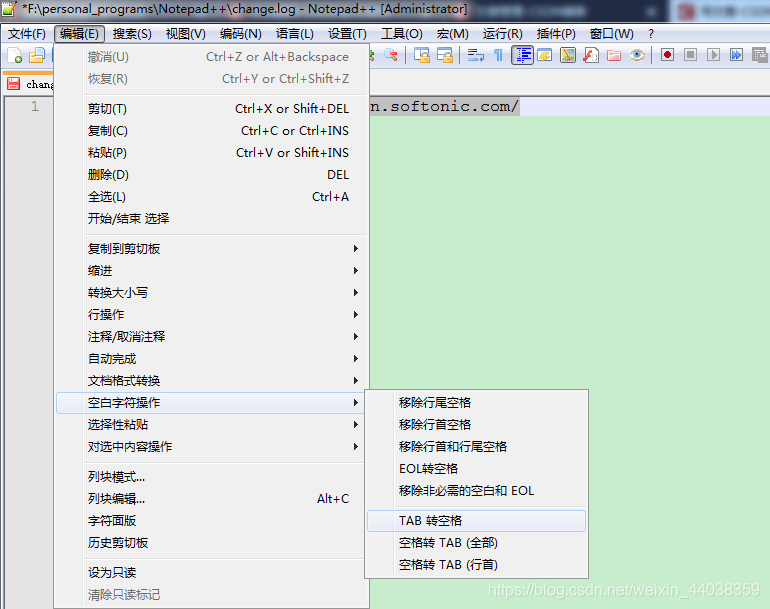This screenshot has width=770, height=609.
Task: Click the highlighted 空白字符操作 submenu entry
Action: tap(212, 403)
